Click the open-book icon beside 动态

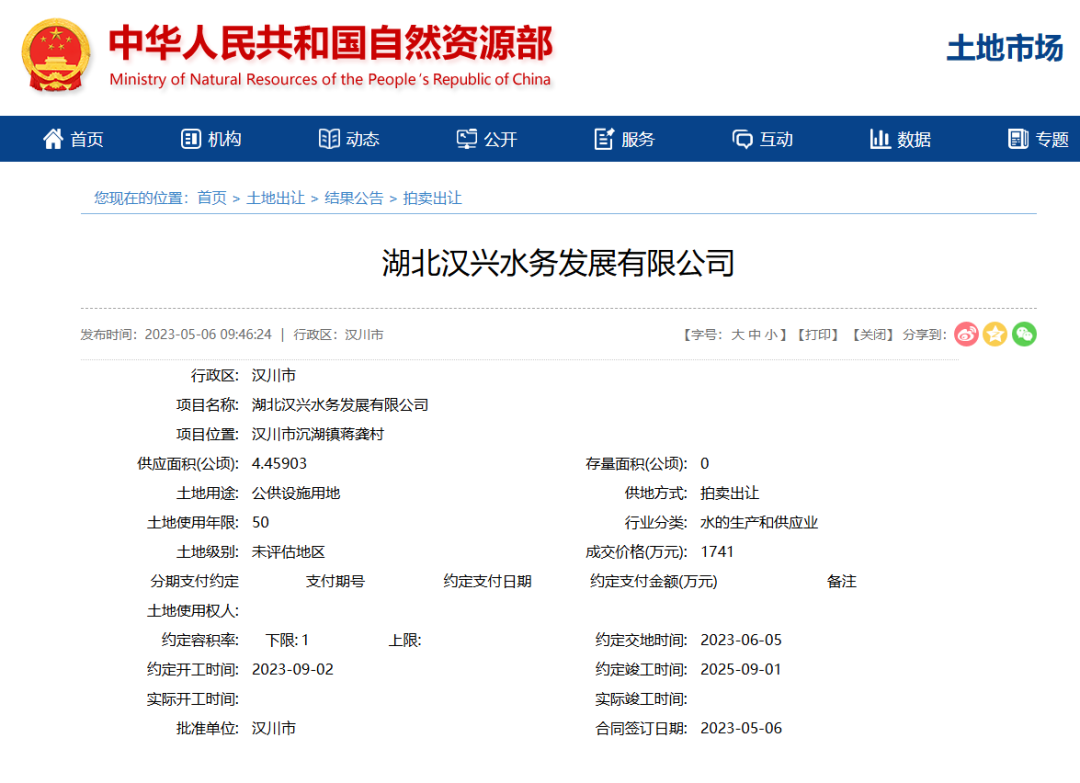pyautogui.click(x=329, y=139)
